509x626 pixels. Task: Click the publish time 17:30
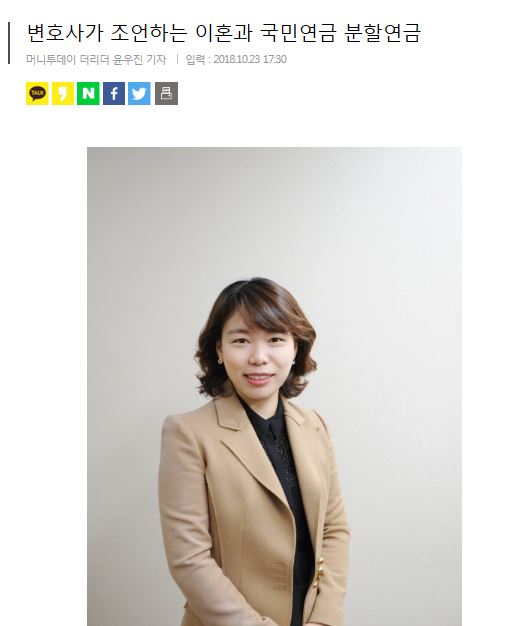[x=275, y=59]
